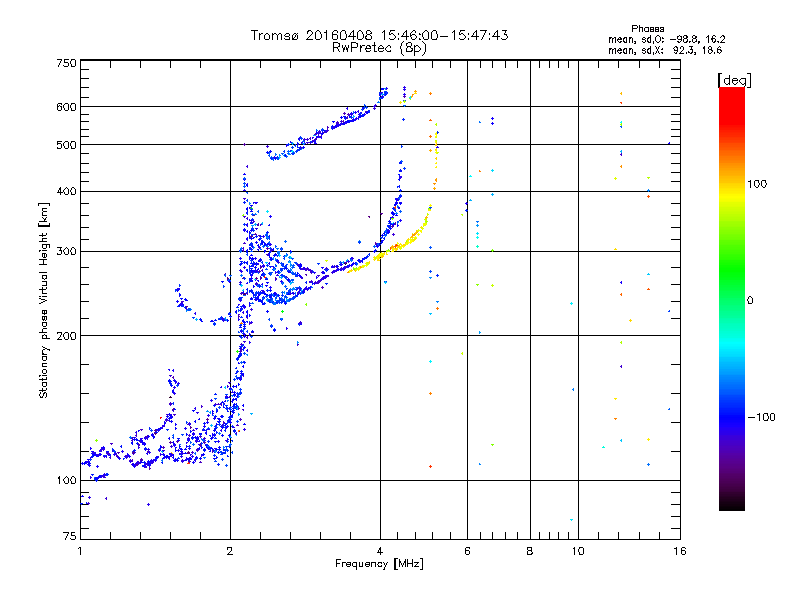800x600 pixels.
Task: Click the '16' x-axis tick label
Action: tap(680, 551)
